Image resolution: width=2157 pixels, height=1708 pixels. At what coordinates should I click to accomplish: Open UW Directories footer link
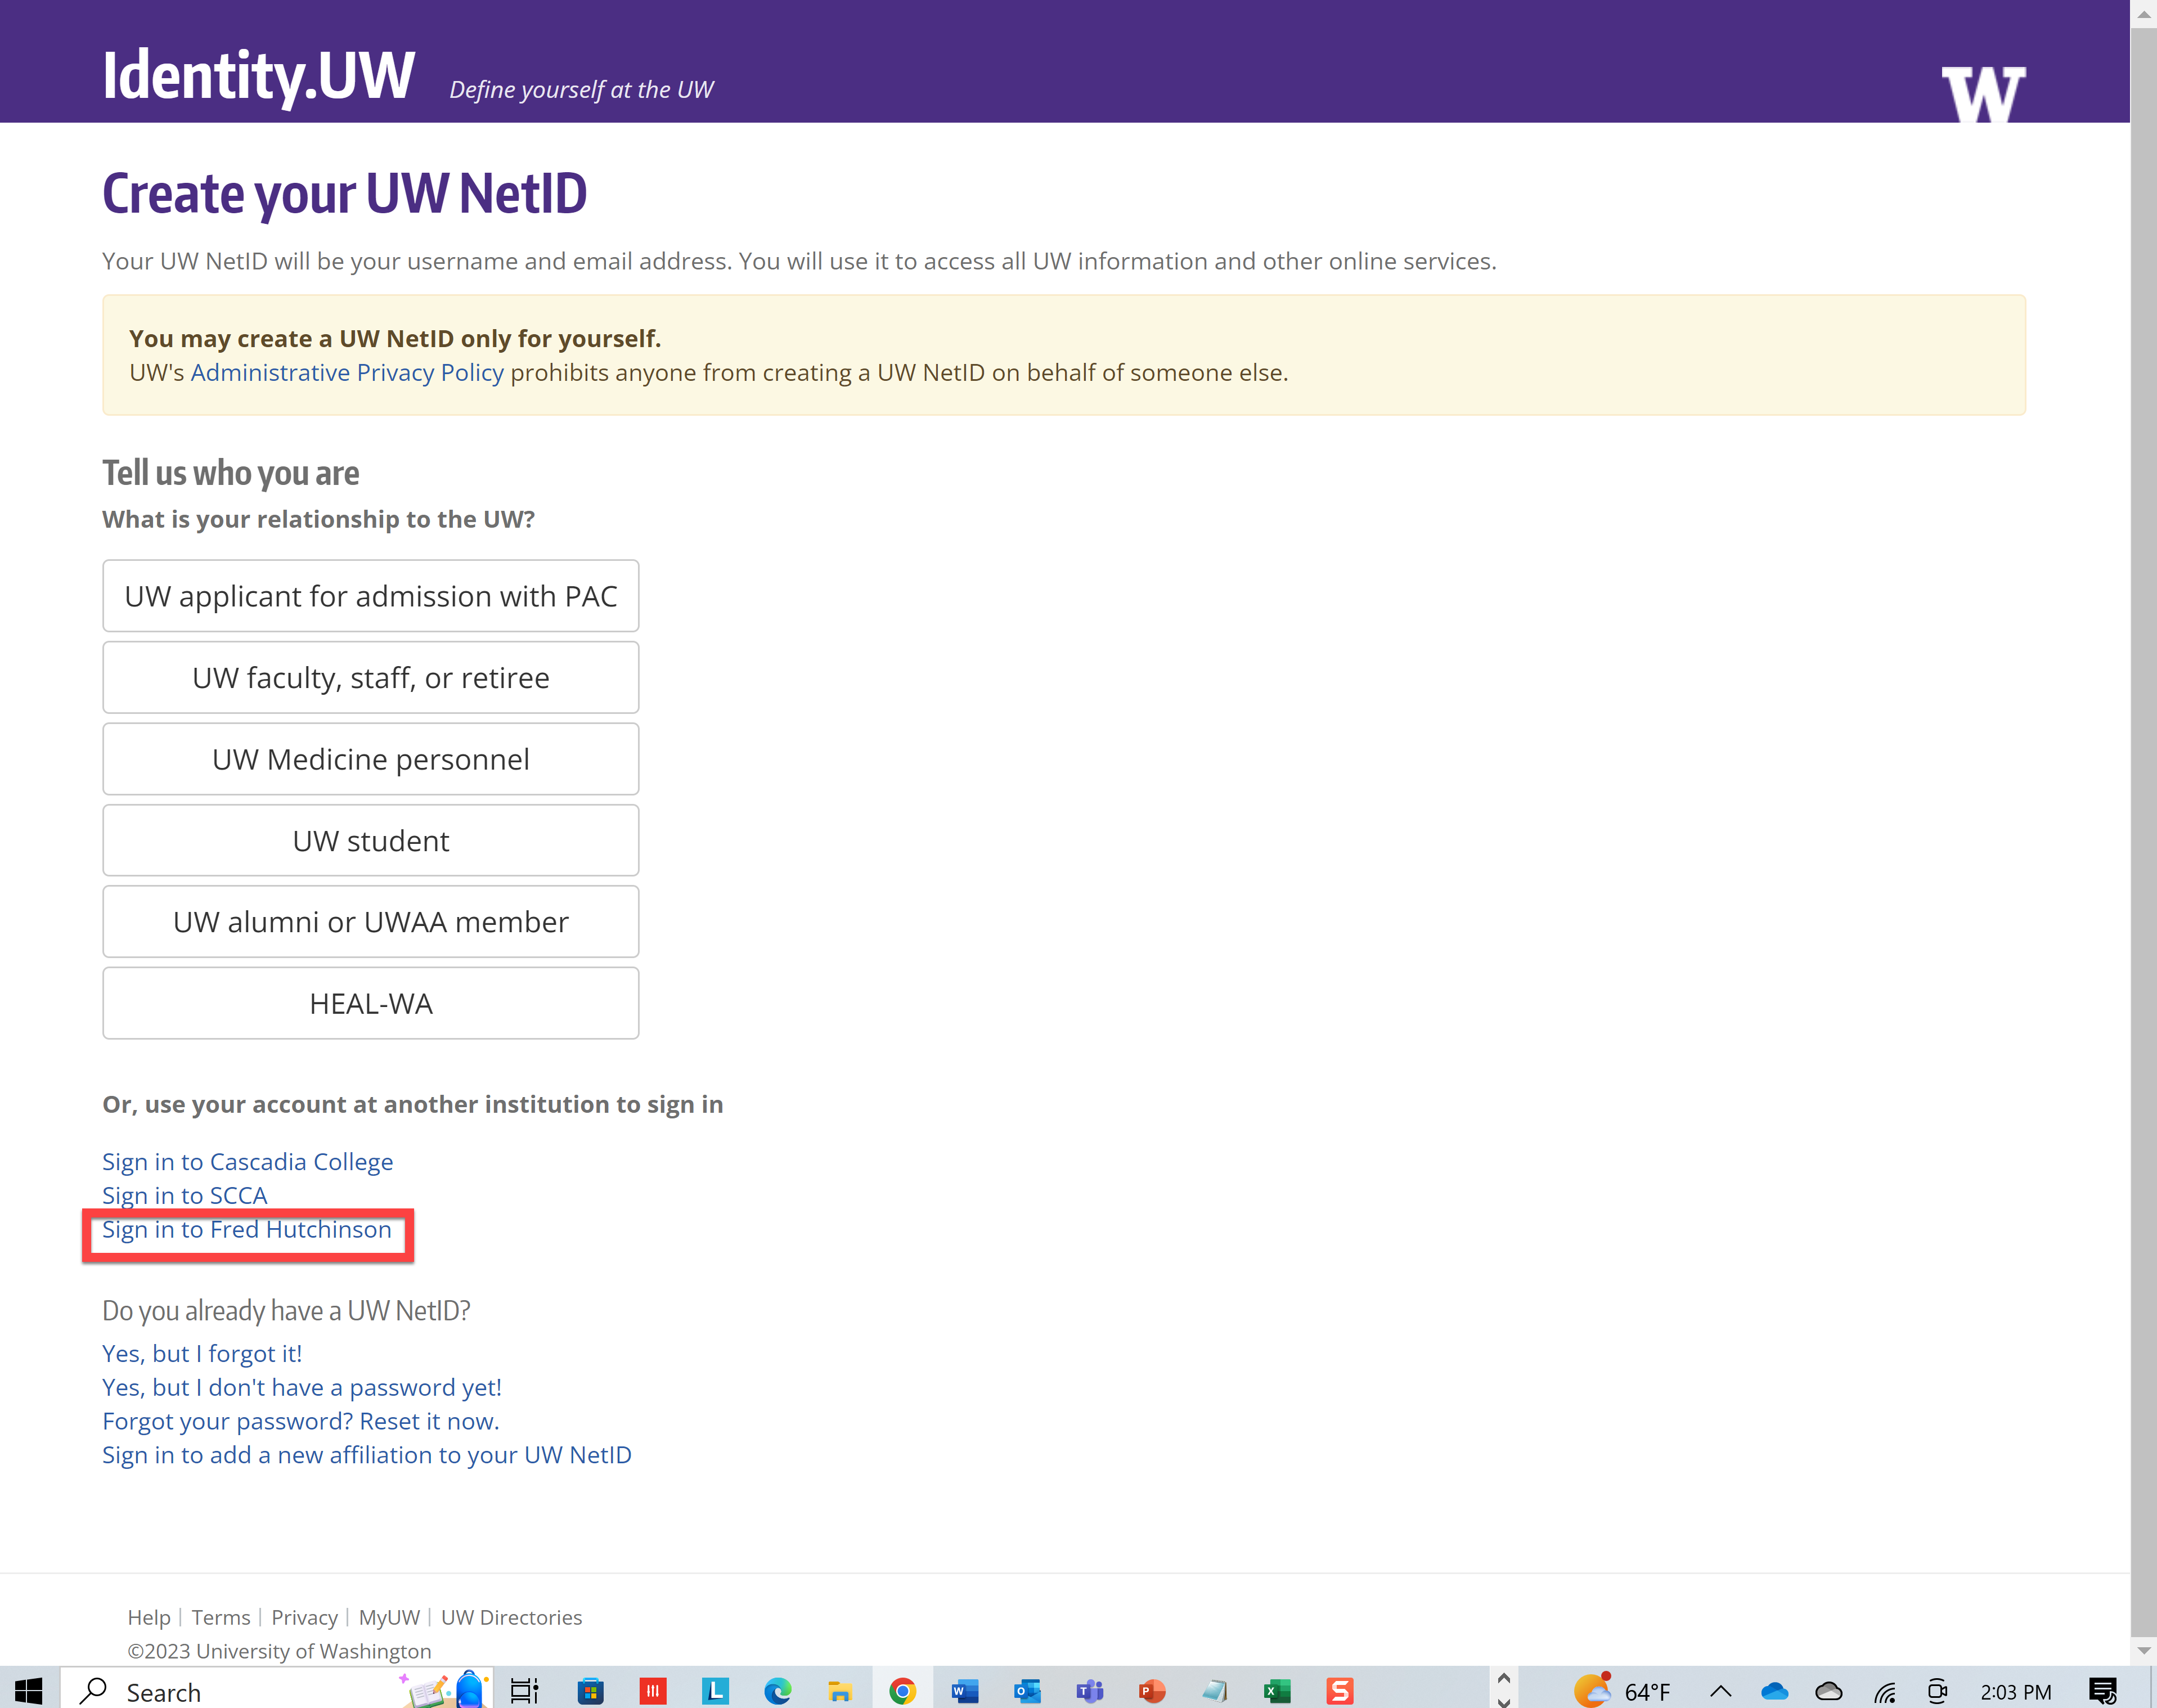[511, 1618]
